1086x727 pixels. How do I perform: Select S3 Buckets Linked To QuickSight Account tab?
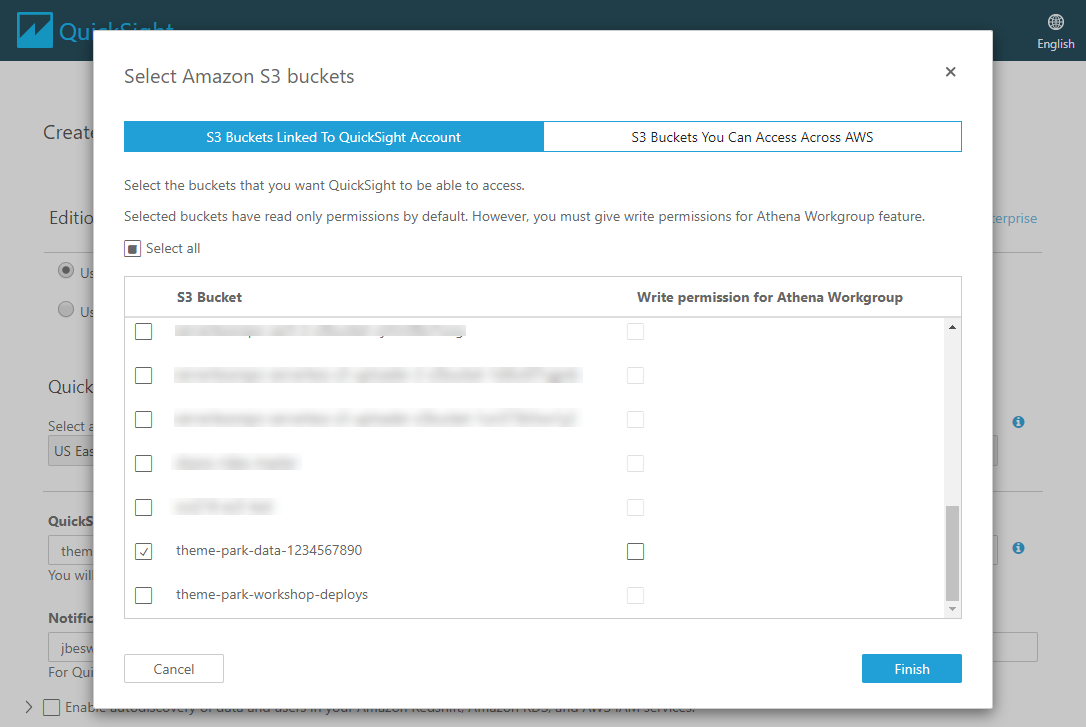point(334,137)
